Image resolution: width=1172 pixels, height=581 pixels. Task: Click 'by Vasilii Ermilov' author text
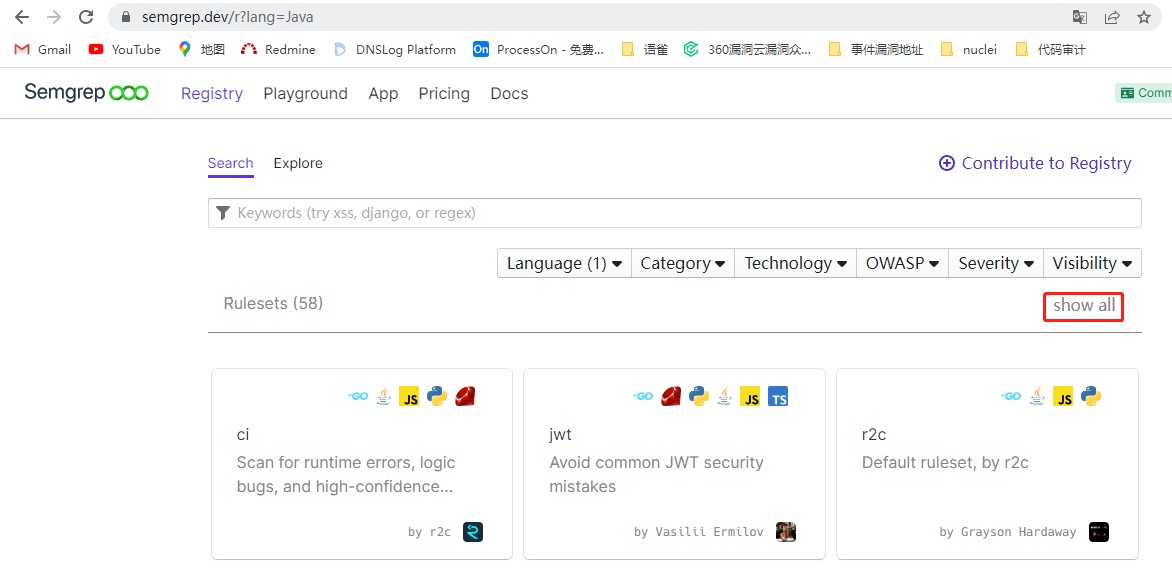point(699,532)
